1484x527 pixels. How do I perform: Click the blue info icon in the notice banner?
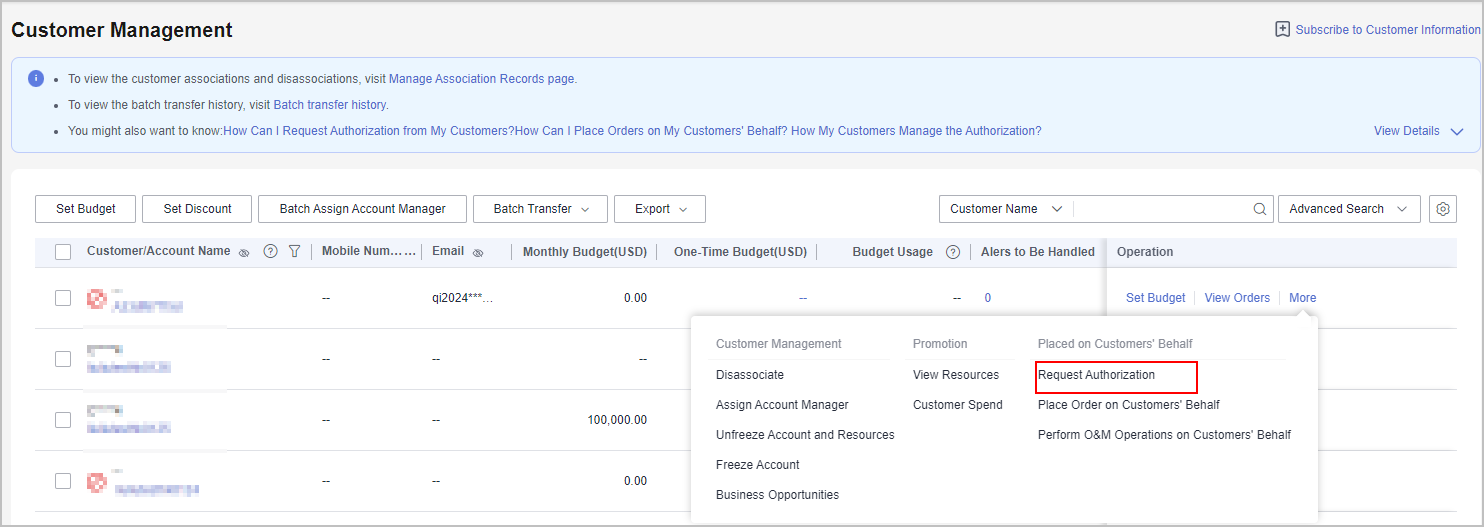pos(36,78)
